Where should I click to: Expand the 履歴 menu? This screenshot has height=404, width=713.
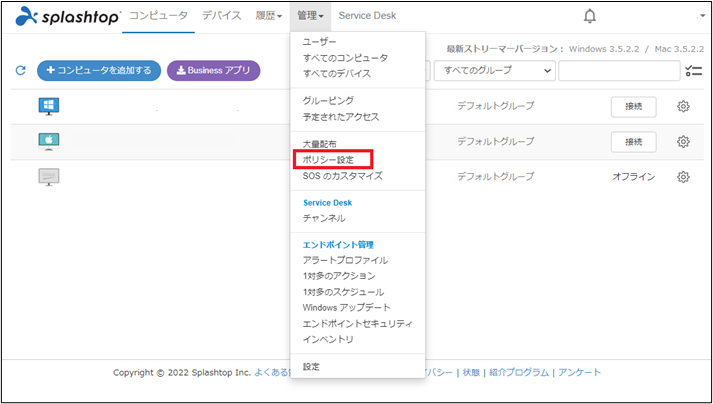[x=269, y=16]
